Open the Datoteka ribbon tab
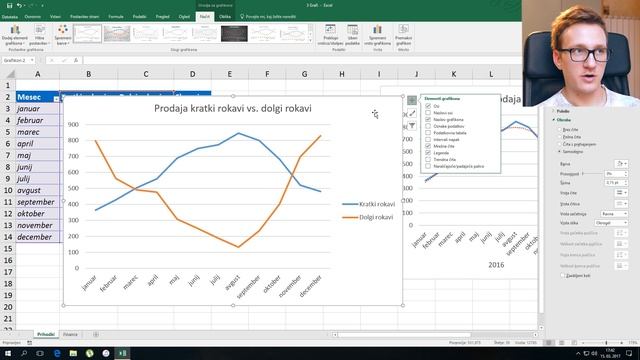Viewport: 640px width, 360px height. (x=9, y=17)
